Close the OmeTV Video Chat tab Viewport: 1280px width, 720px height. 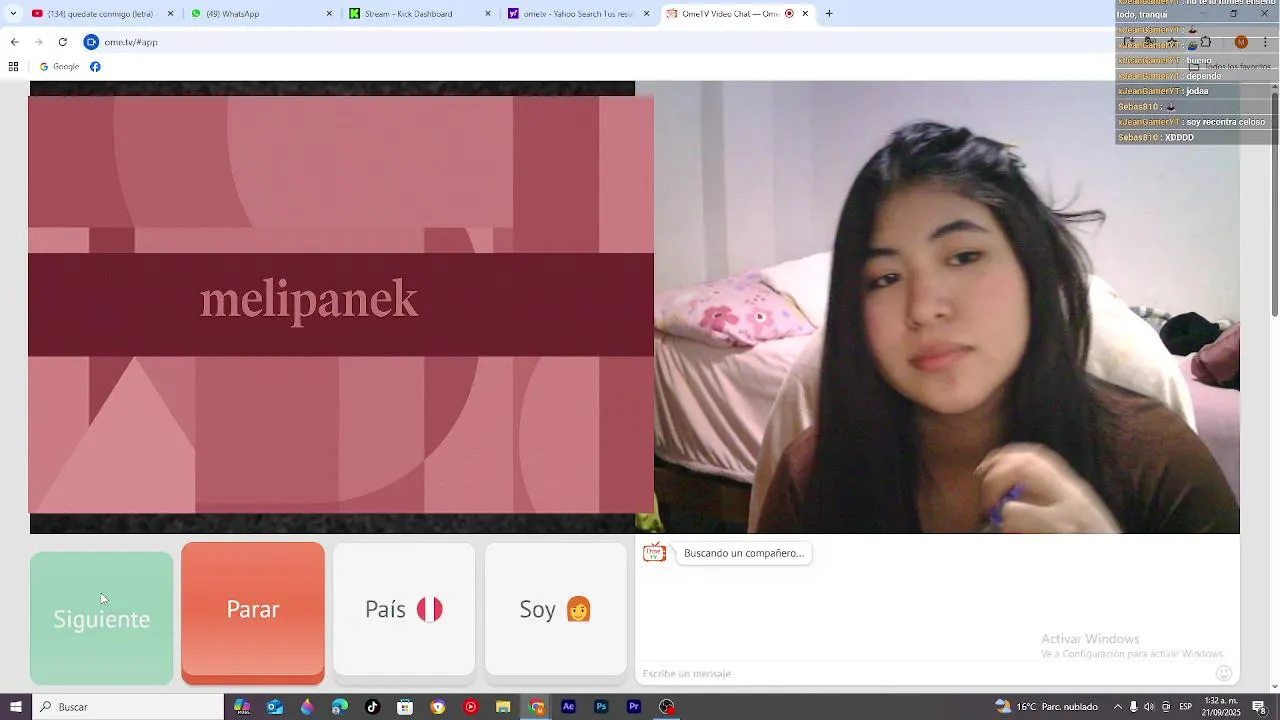click(x=805, y=14)
